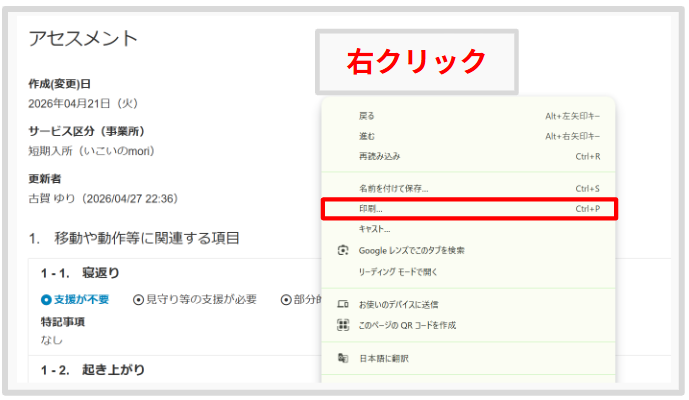Screen dimensions: 689x400
Task: Click the アセスメント page heading
Action: click(83, 39)
